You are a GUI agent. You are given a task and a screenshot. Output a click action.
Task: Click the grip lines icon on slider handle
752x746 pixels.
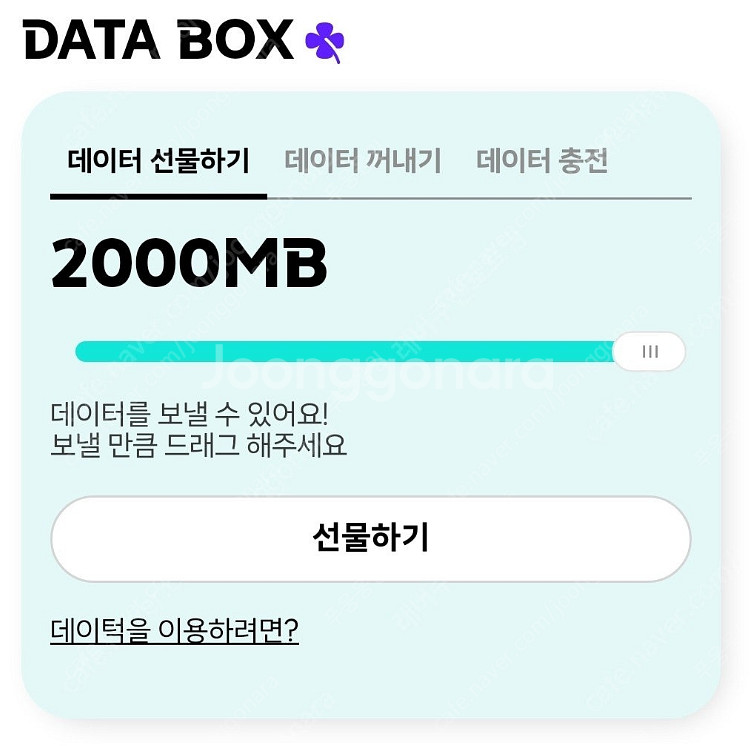click(x=650, y=352)
